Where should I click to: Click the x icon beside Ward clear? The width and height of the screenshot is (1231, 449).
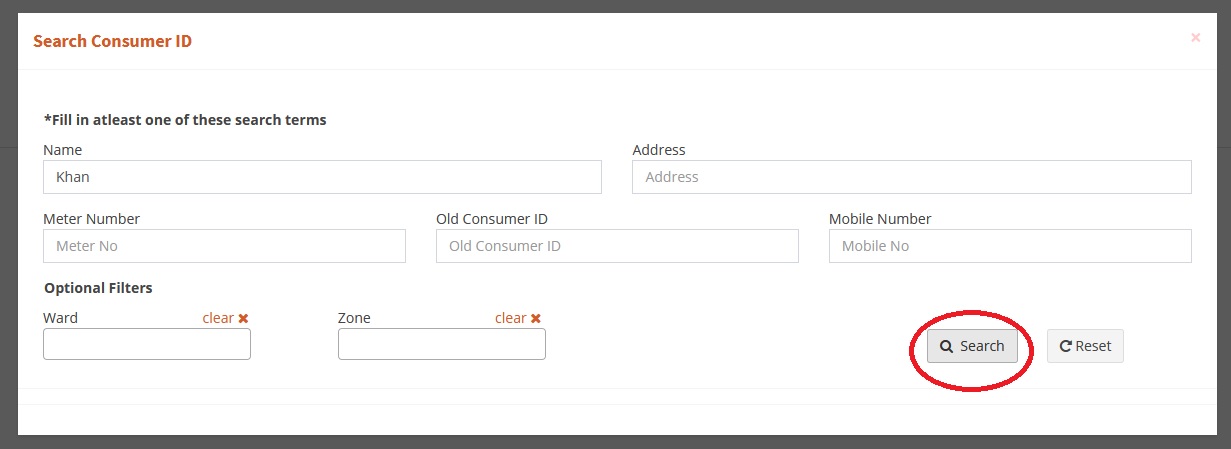(x=243, y=318)
